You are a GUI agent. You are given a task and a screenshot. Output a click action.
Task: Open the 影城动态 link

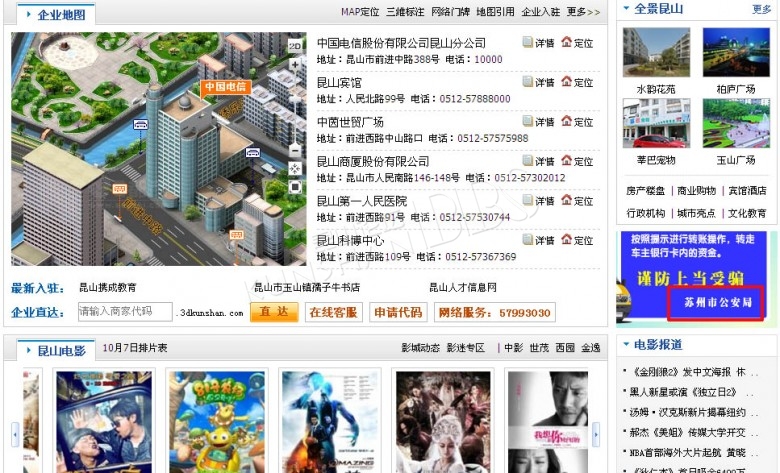point(420,348)
